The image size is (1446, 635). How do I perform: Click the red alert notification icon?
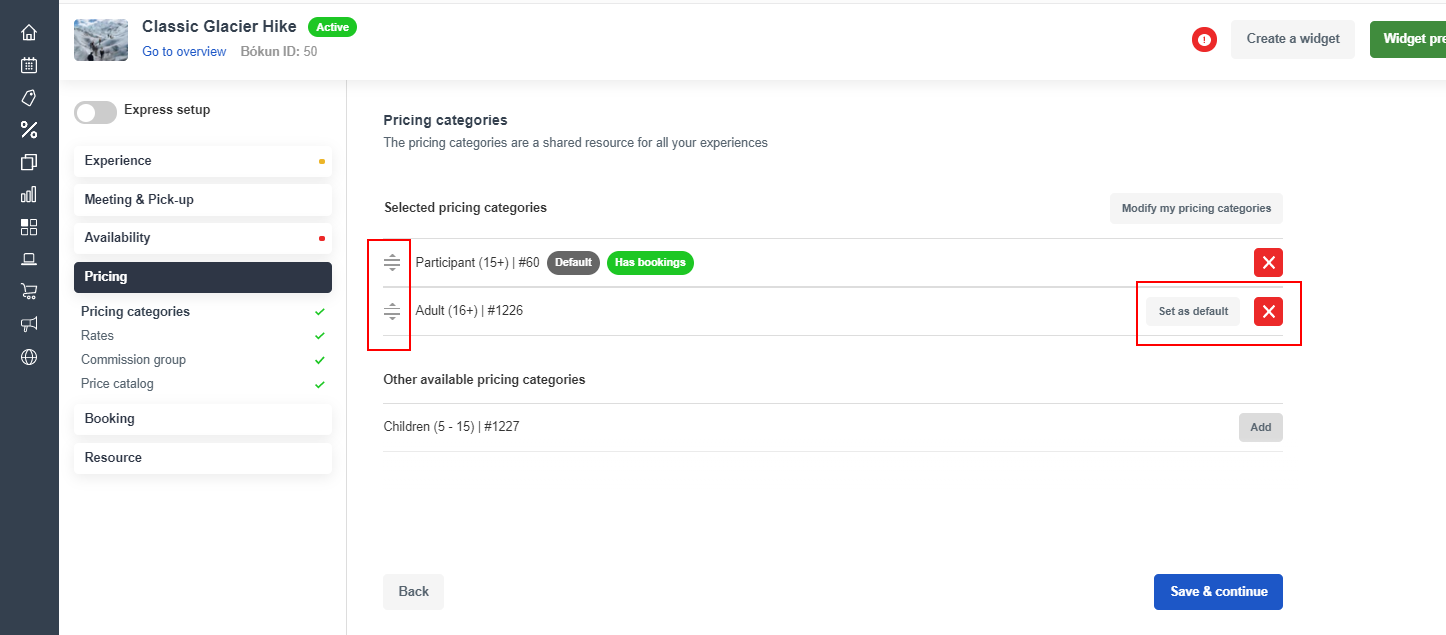coord(1204,40)
